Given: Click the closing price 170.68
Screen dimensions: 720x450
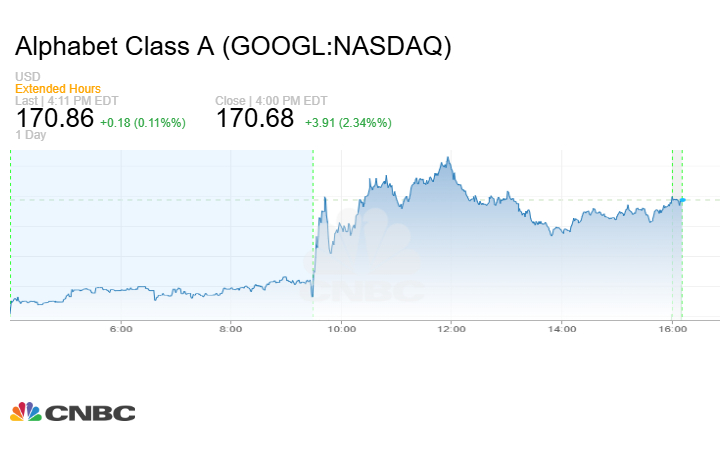Looking at the screenshot, I should point(255,118).
